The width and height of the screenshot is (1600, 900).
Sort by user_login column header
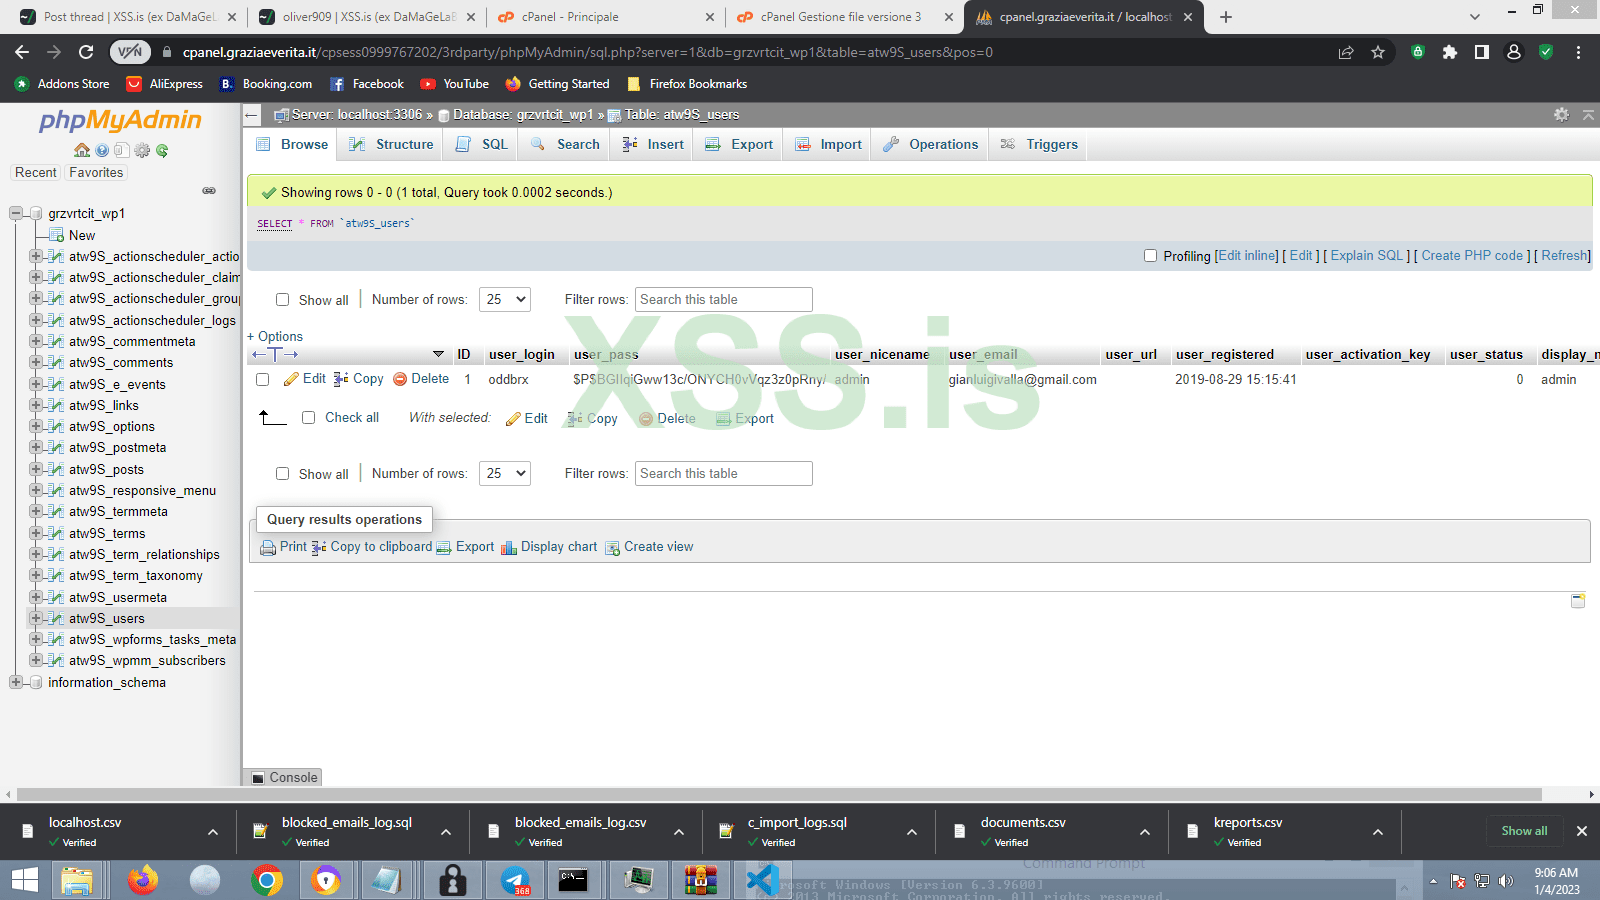pos(521,354)
